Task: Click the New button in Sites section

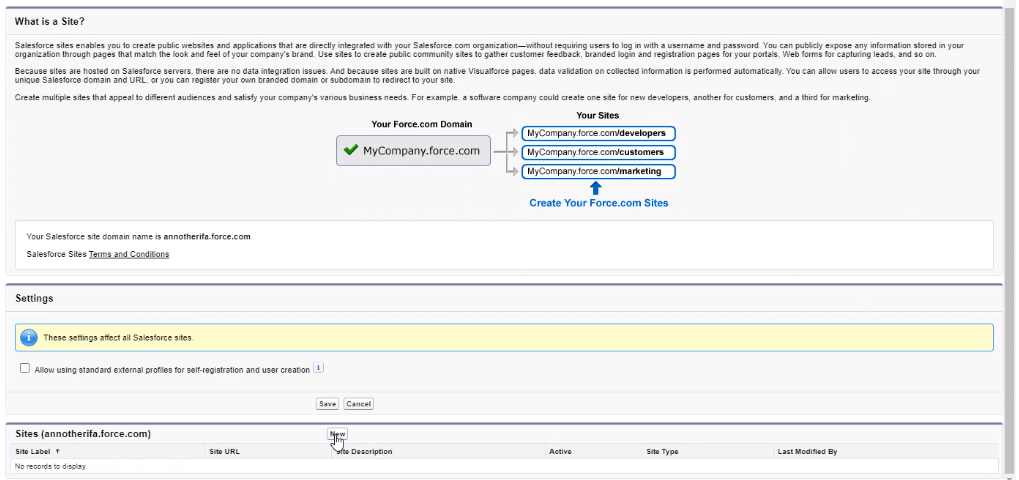Action: [337, 434]
